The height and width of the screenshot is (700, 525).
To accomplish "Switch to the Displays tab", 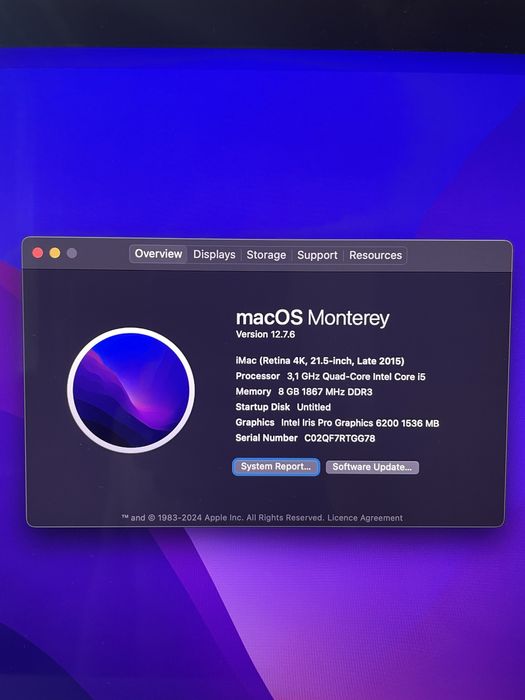I will 214,254.
